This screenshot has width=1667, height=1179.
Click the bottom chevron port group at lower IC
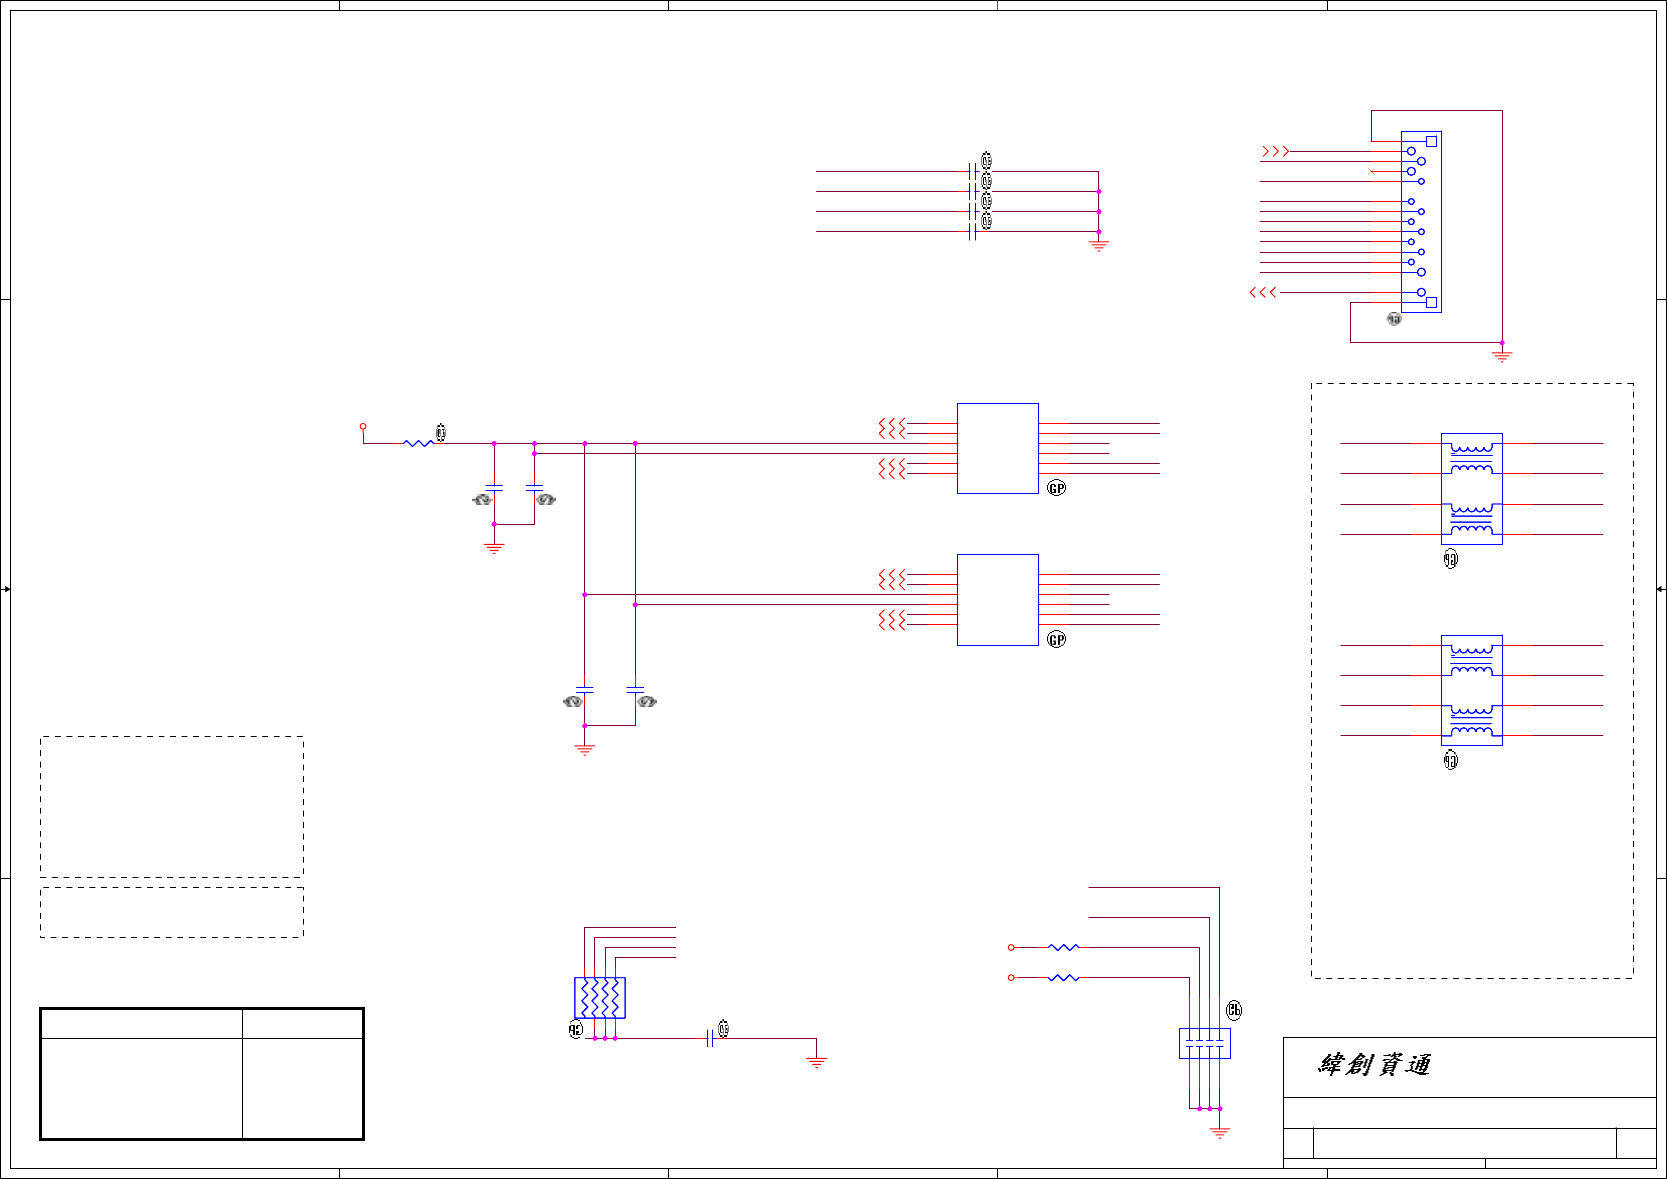point(892,620)
